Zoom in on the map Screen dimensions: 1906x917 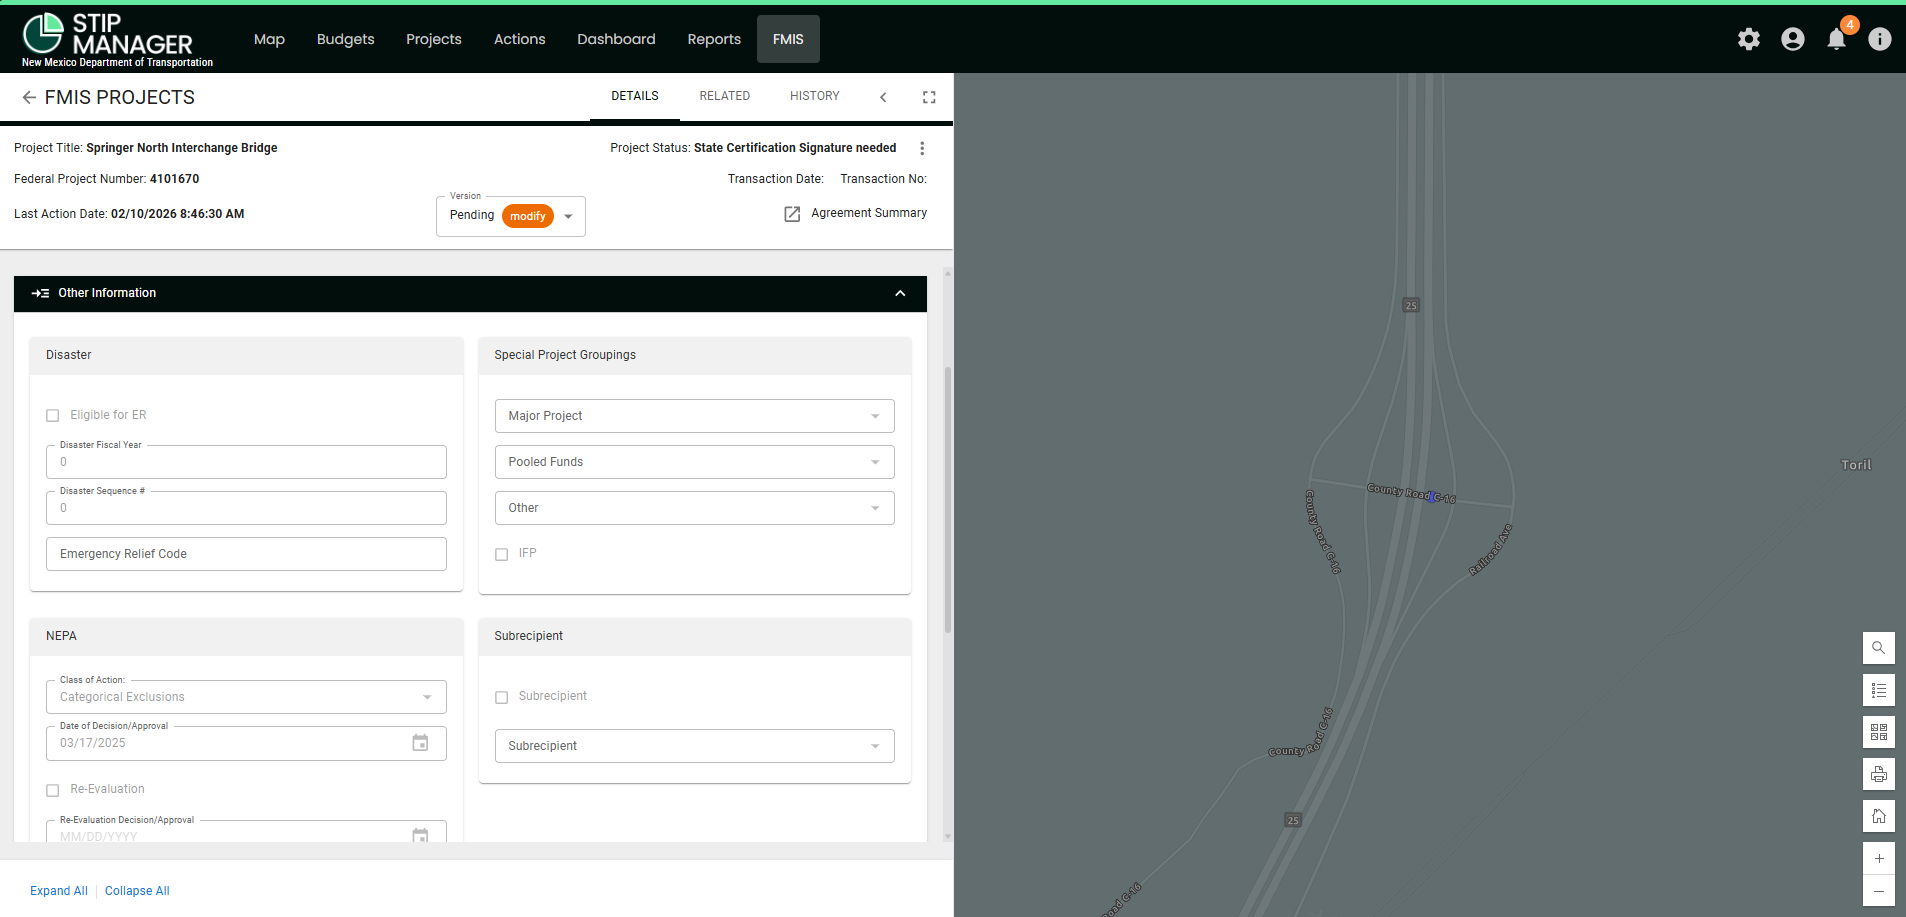tap(1878, 858)
